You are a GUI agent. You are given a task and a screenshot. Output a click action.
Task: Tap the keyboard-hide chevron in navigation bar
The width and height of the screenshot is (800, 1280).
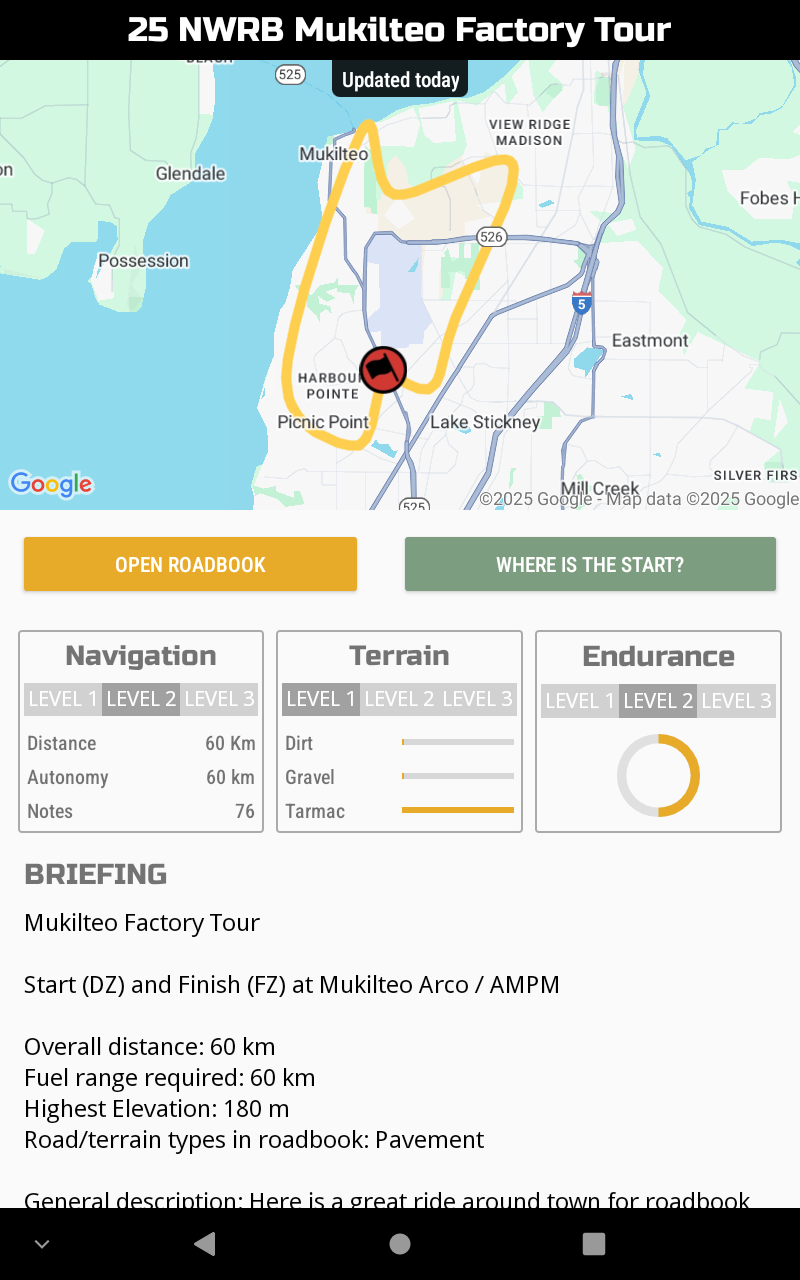tap(41, 1244)
